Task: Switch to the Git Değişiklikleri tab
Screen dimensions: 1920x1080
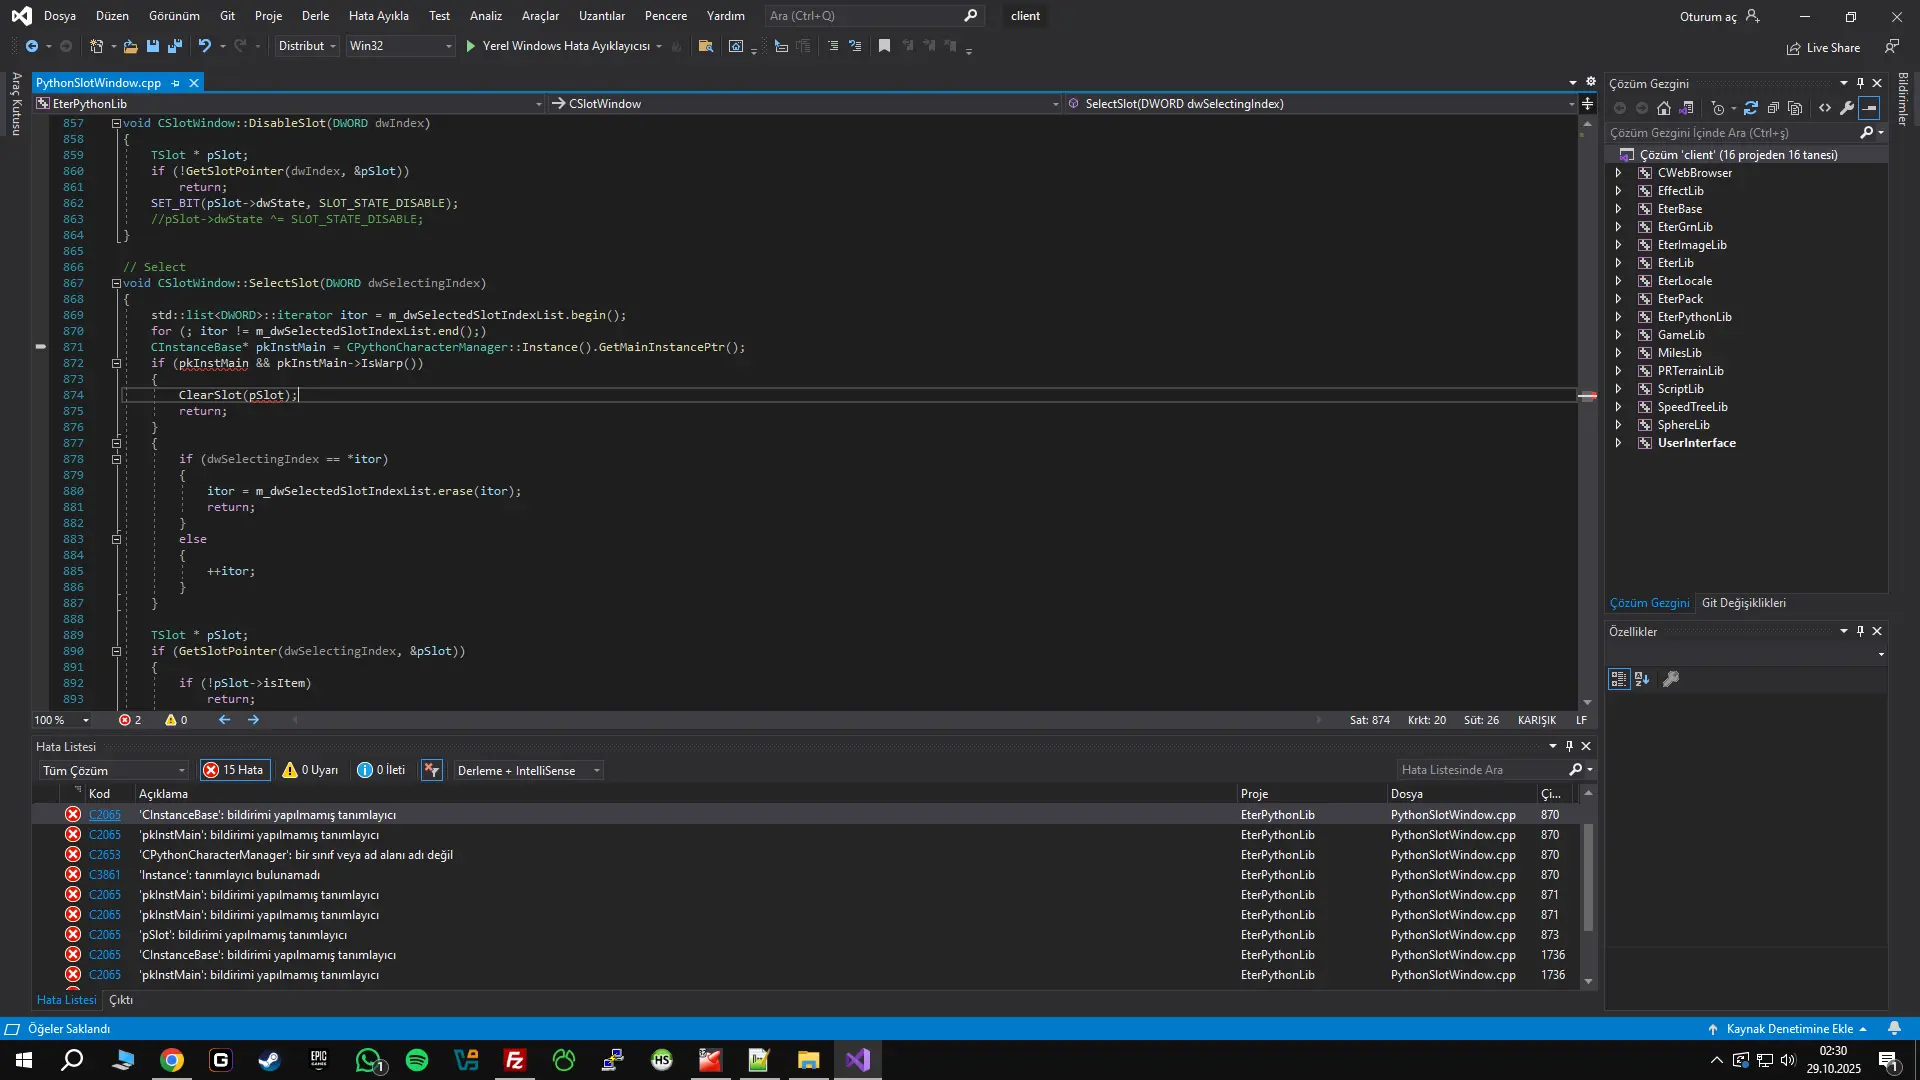Action: click(x=1743, y=603)
